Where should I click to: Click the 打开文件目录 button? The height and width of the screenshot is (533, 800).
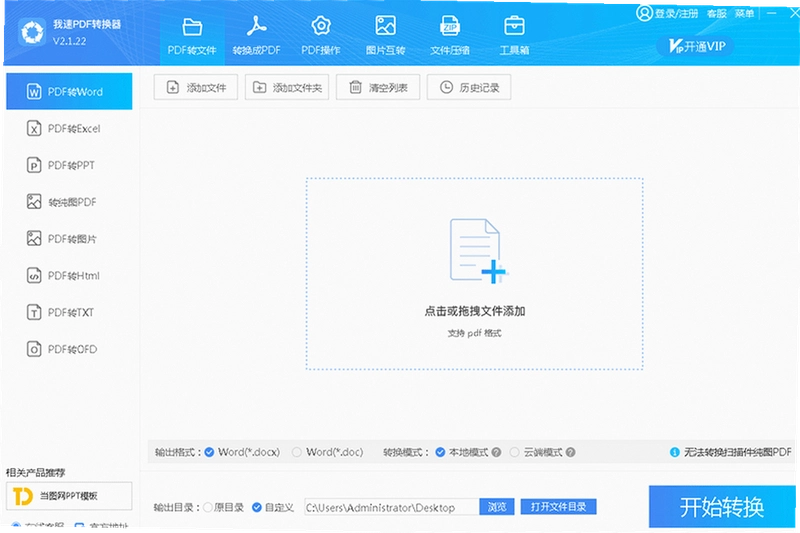[x=558, y=507]
